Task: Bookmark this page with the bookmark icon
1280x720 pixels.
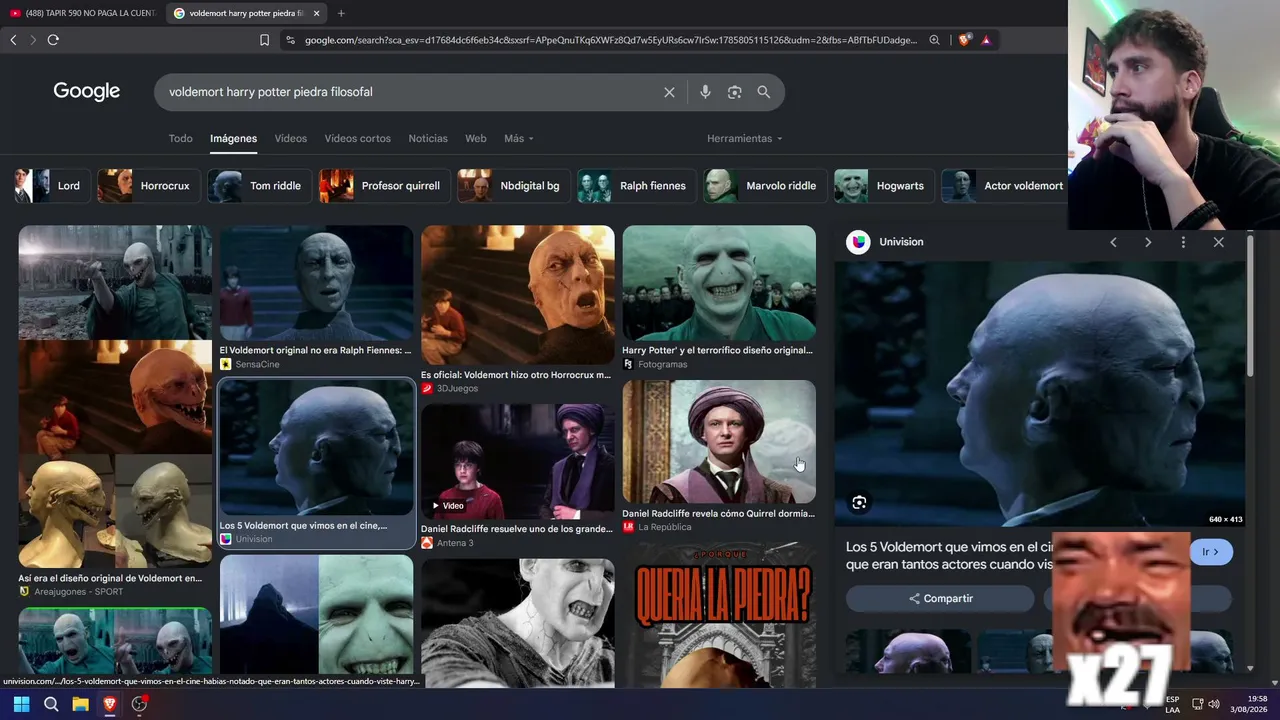Action: 264,40
